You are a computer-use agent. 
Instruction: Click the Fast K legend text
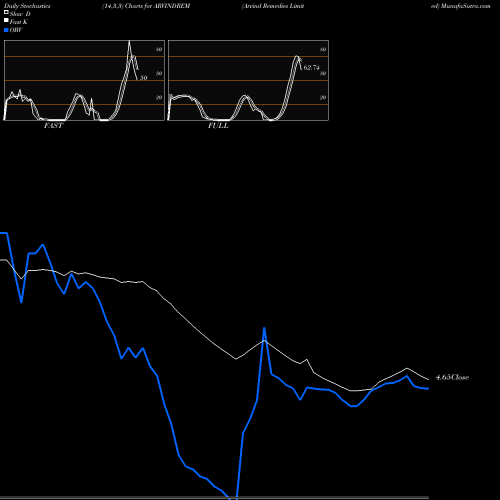click(x=19, y=22)
